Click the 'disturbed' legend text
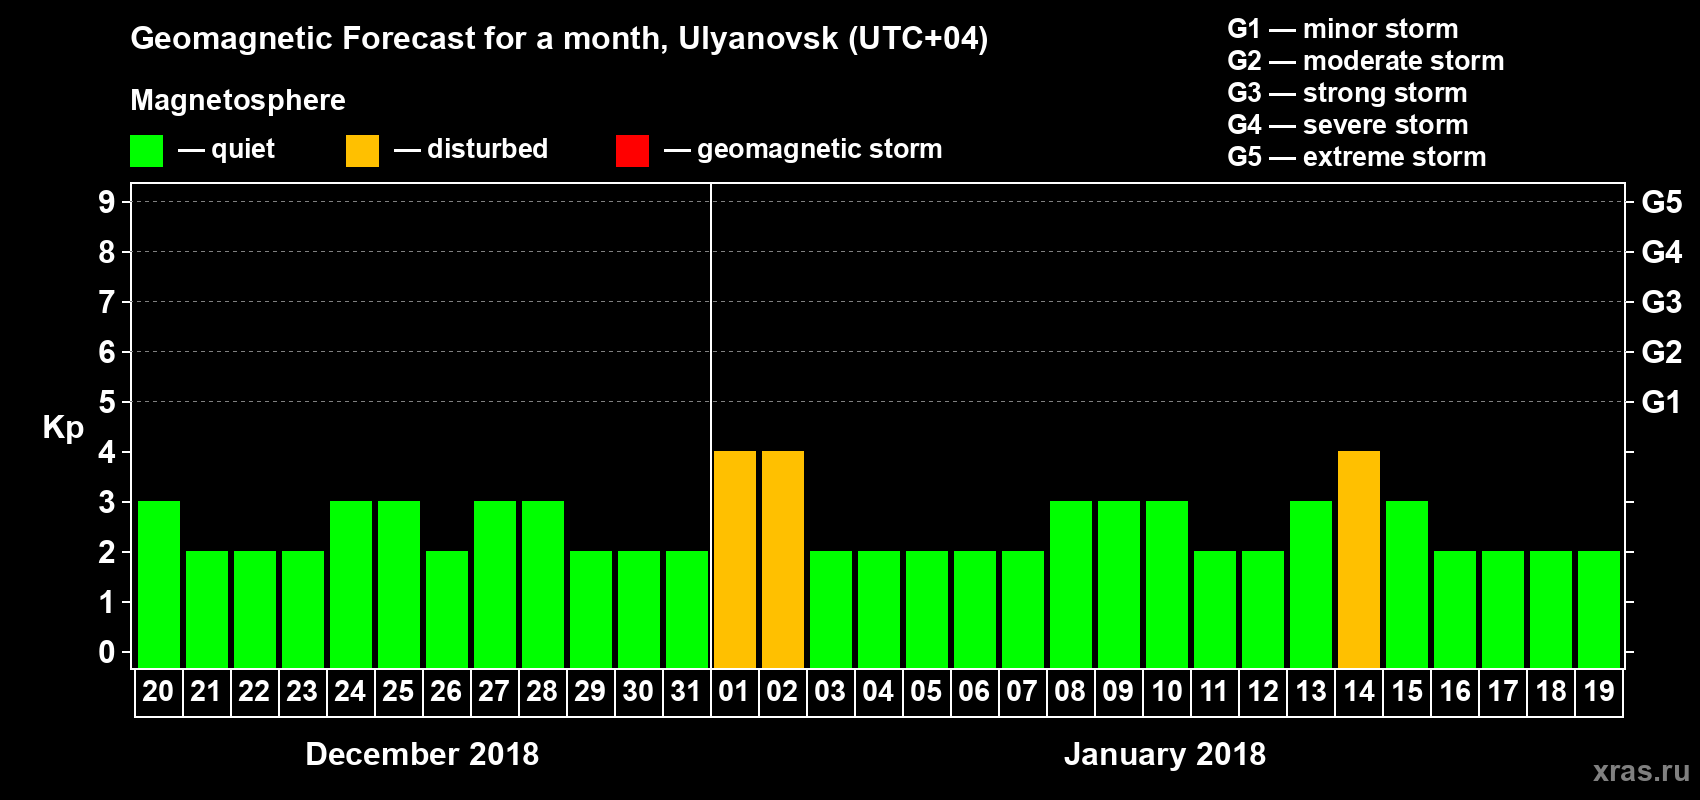Screen dimensions: 1700x800 coord(488,149)
